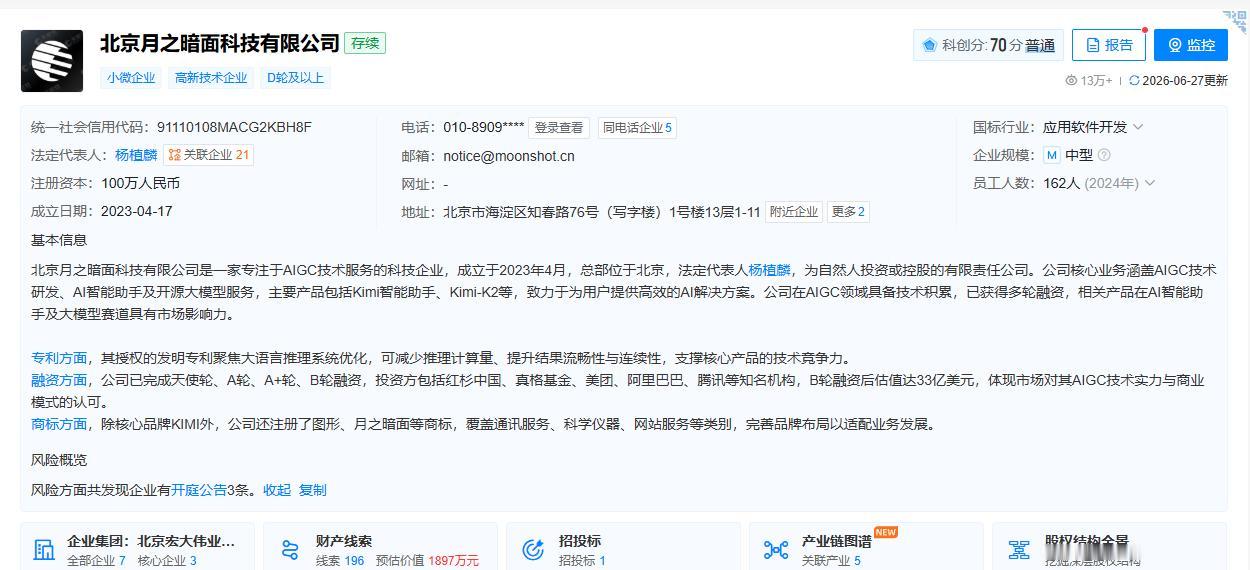The image size is (1250, 570).
Task: Open the 报告 report button
Action: (1109, 45)
